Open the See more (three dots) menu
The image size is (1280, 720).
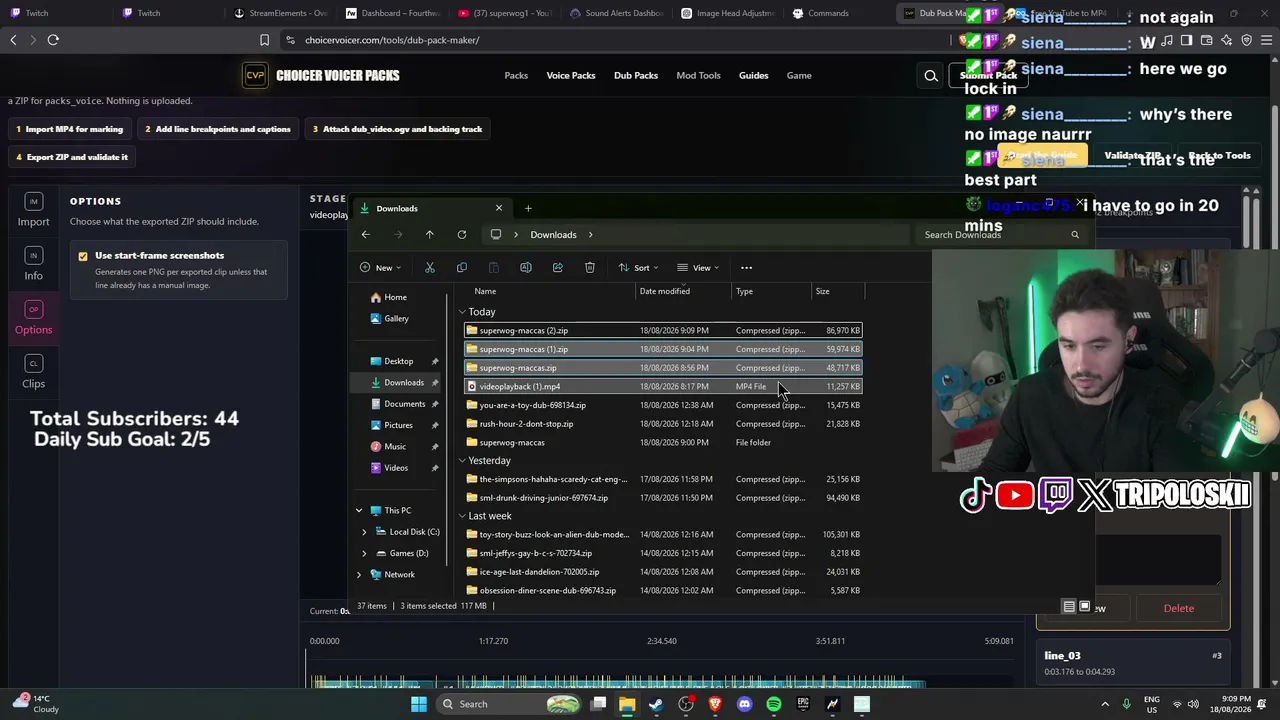pos(746,268)
